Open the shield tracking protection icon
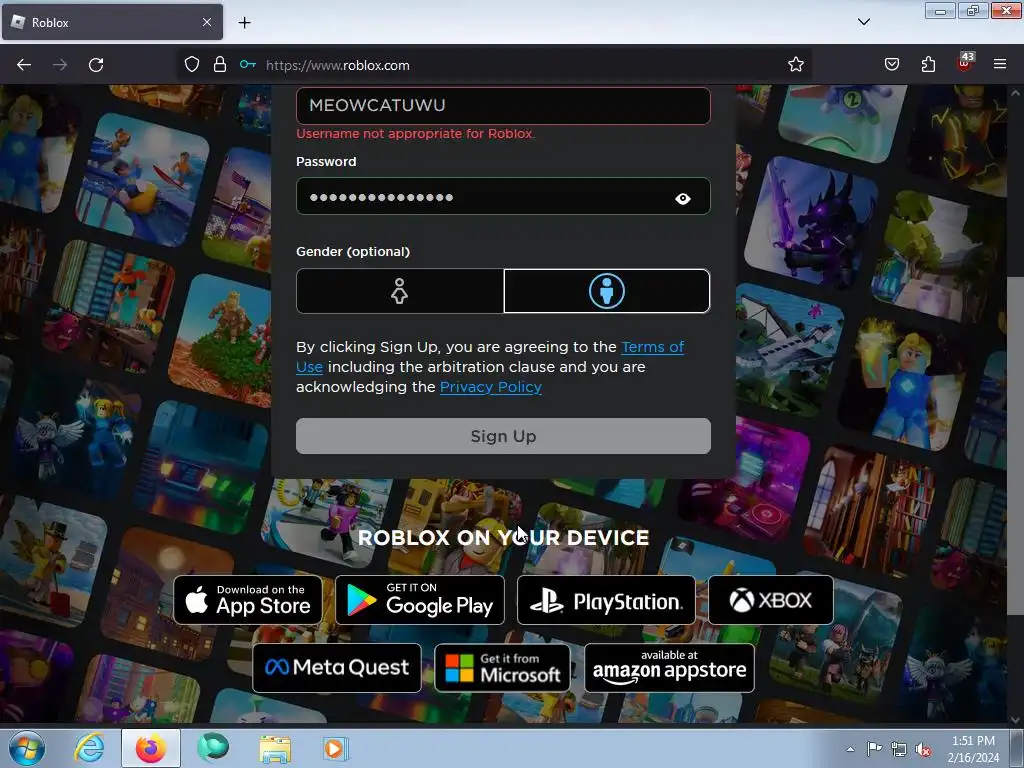1024x768 pixels. (x=191, y=65)
